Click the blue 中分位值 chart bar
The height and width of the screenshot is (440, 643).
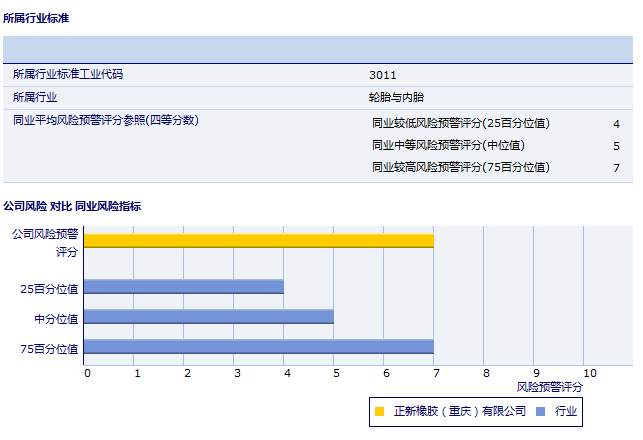click(x=209, y=317)
